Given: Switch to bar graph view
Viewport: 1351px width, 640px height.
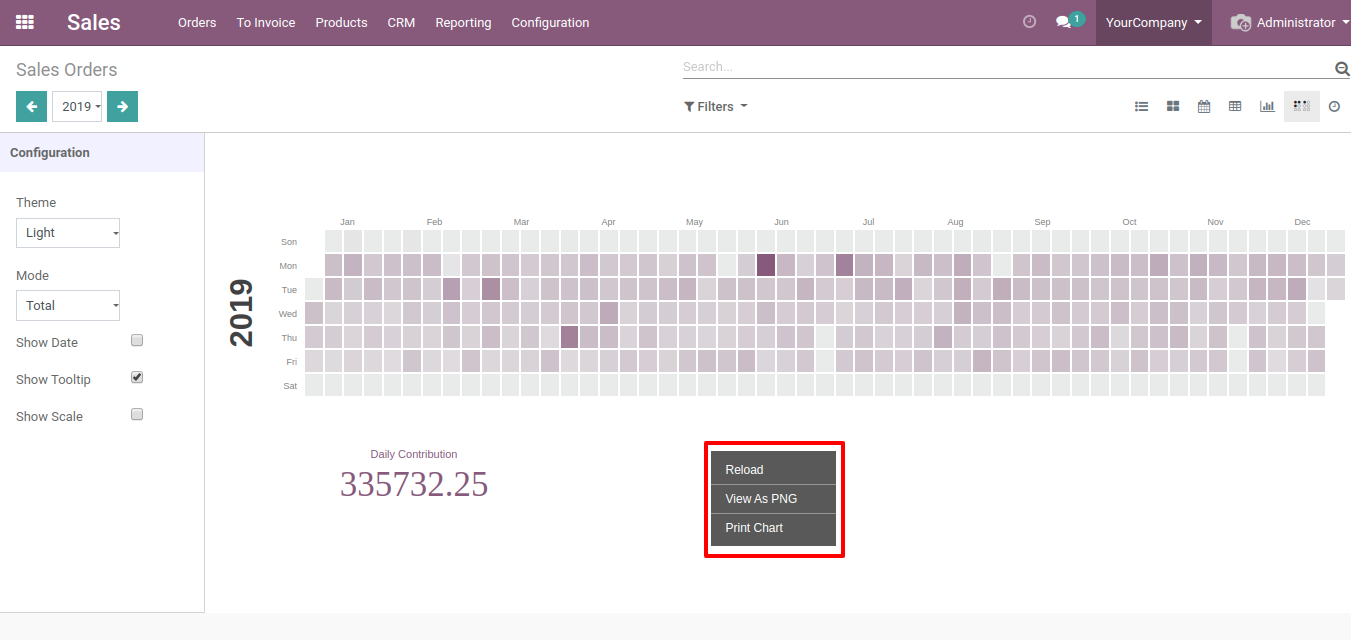Looking at the screenshot, I should point(1267,107).
